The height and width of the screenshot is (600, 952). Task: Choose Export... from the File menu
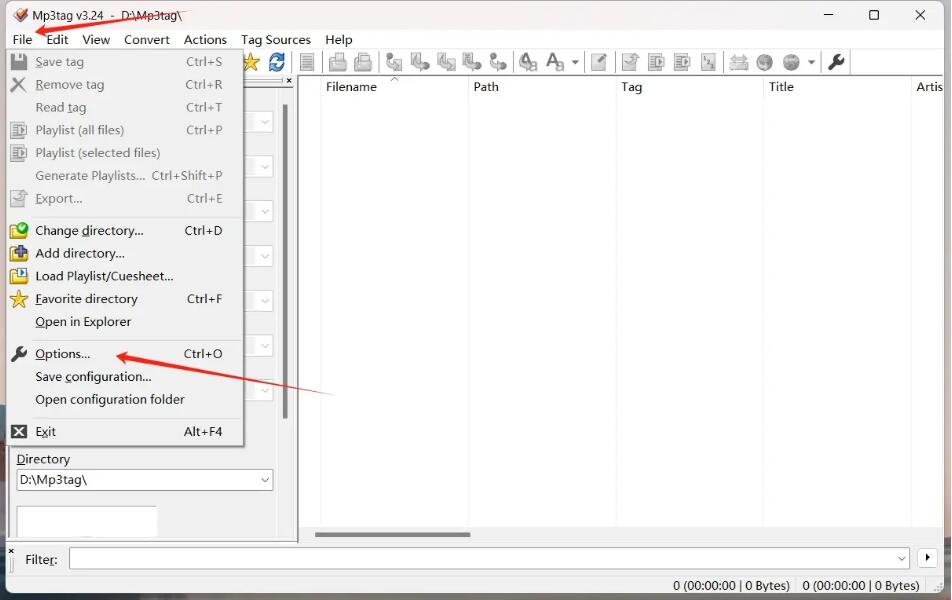125,199
